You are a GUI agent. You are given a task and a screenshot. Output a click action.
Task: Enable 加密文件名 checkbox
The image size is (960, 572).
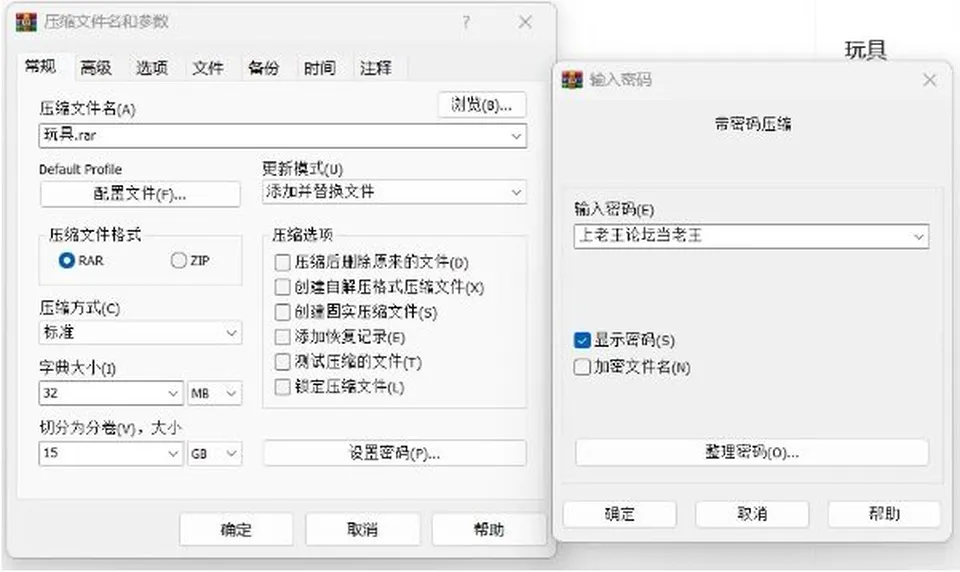(x=582, y=367)
